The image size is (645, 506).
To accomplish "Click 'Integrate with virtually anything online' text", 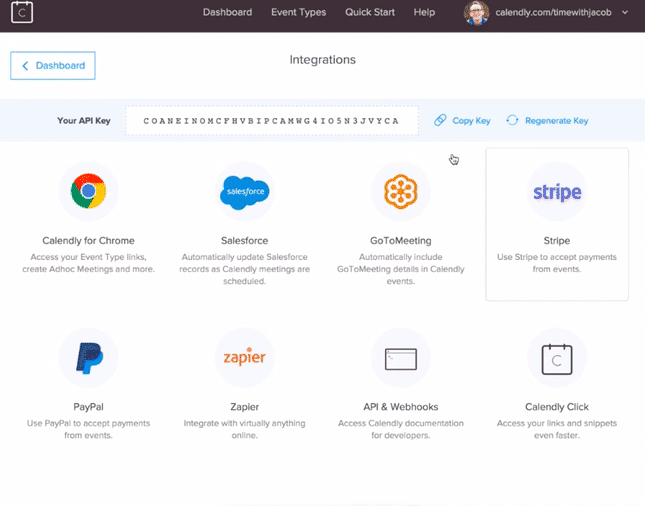I will [245, 429].
